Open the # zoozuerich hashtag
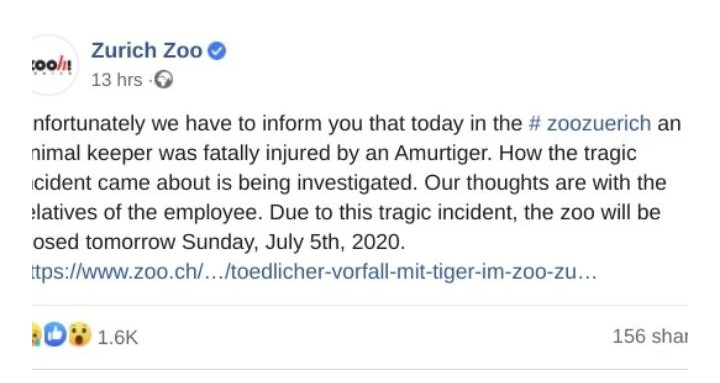 pos(590,124)
